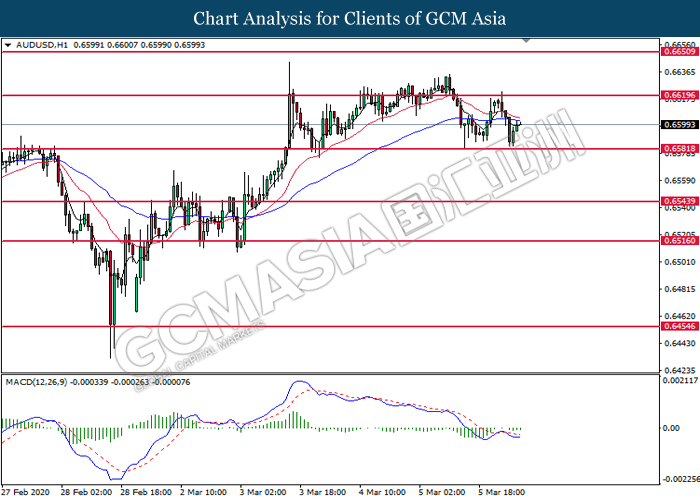Click the chart shift triangle marker at top
The height and width of the screenshot is (500, 700).
click(526, 41)
